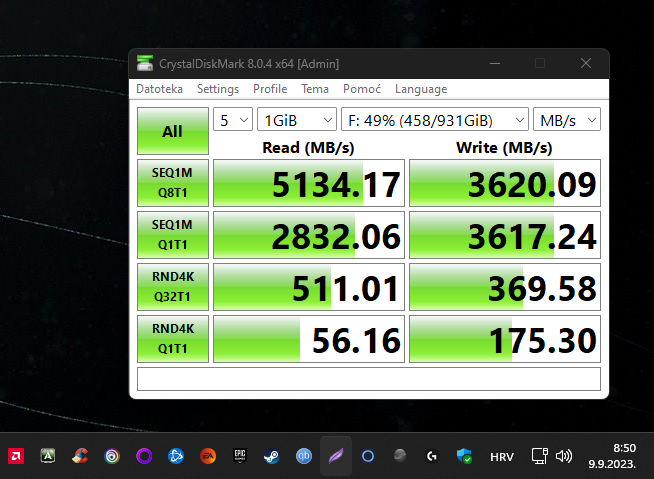
Task: Open the test count dropdown showing 5
Action: click(233, 119)
